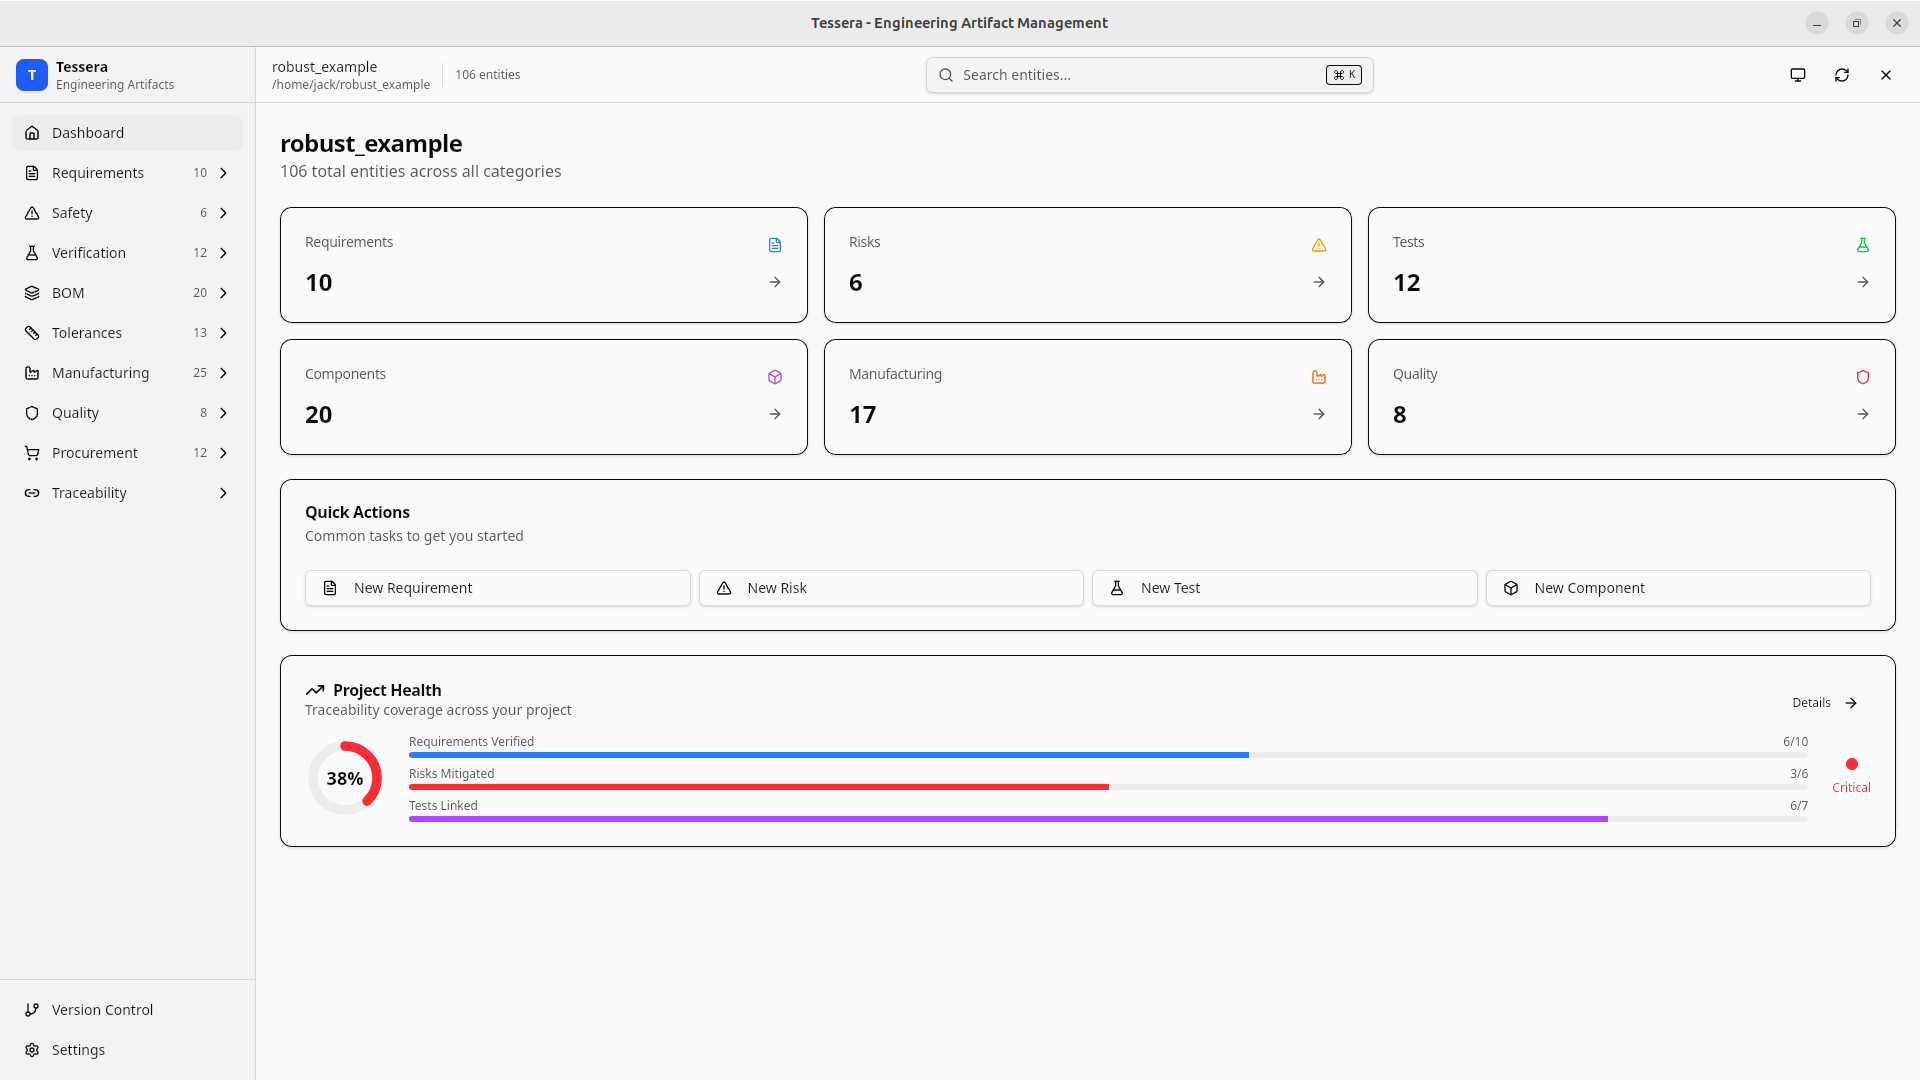The height and width of the screenshot is (1080, 1920).
Task: Expand the Tolerances sidebar chevron
Action: tap(223, 332)
